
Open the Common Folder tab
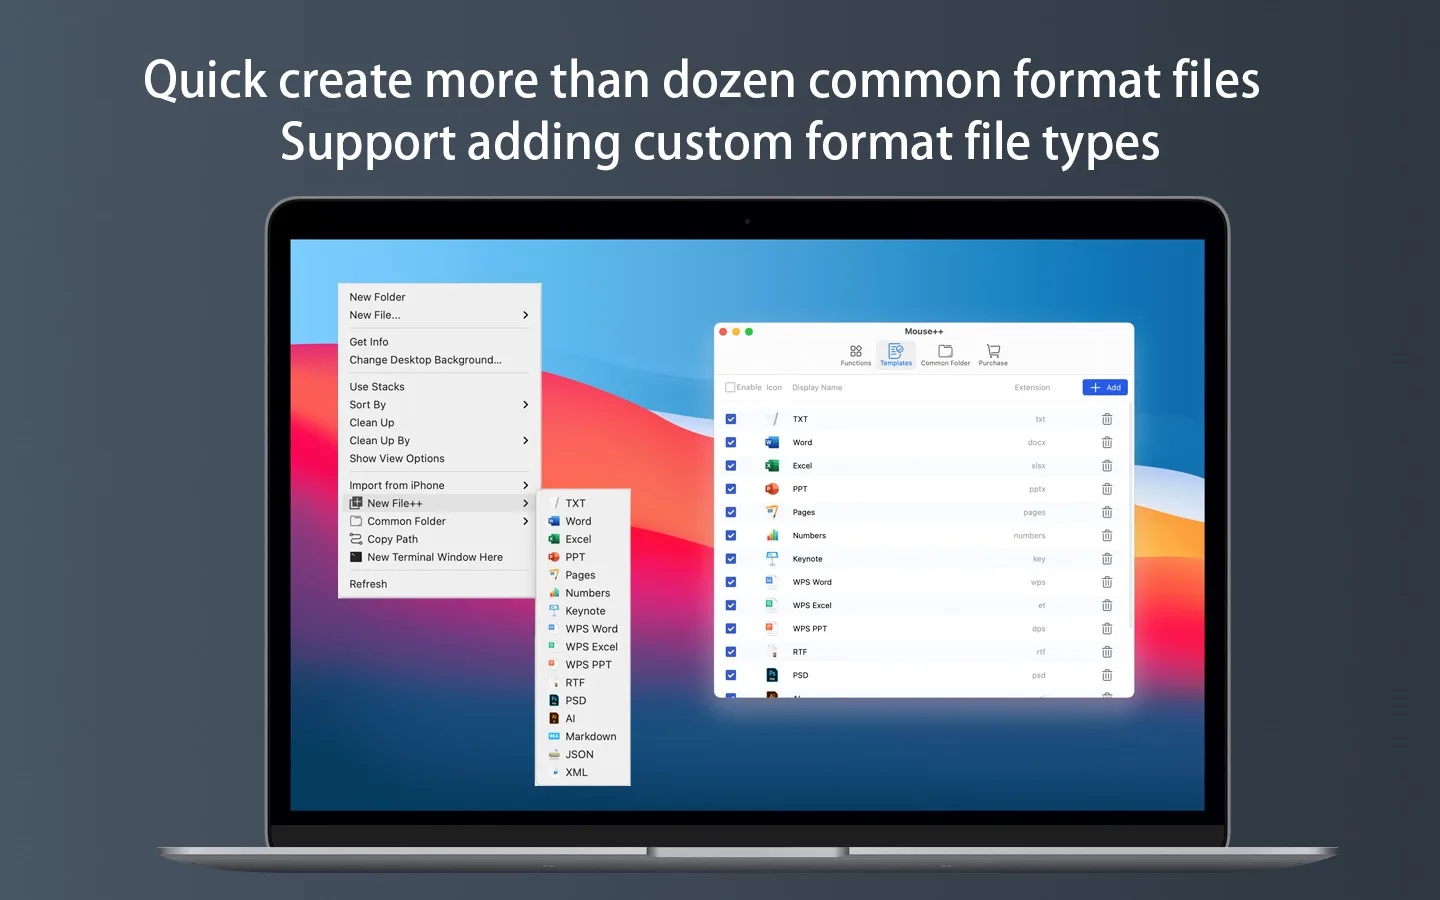coord(945,355)
